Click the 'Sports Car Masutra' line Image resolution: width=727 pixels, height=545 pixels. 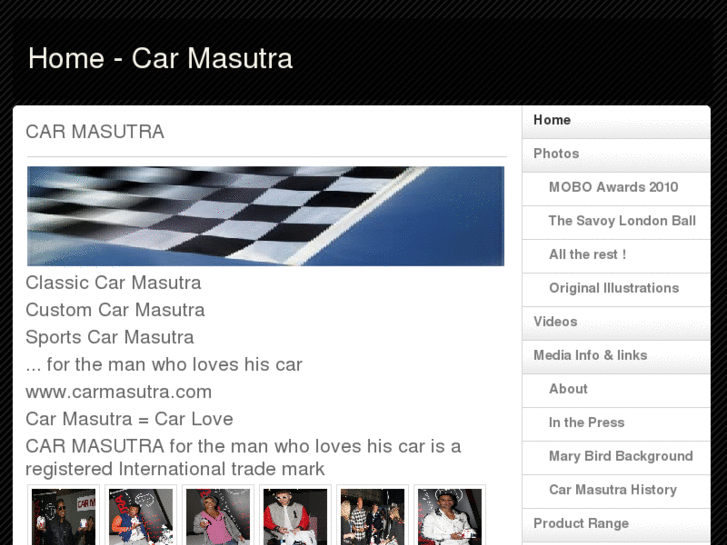tap(110, 337)
